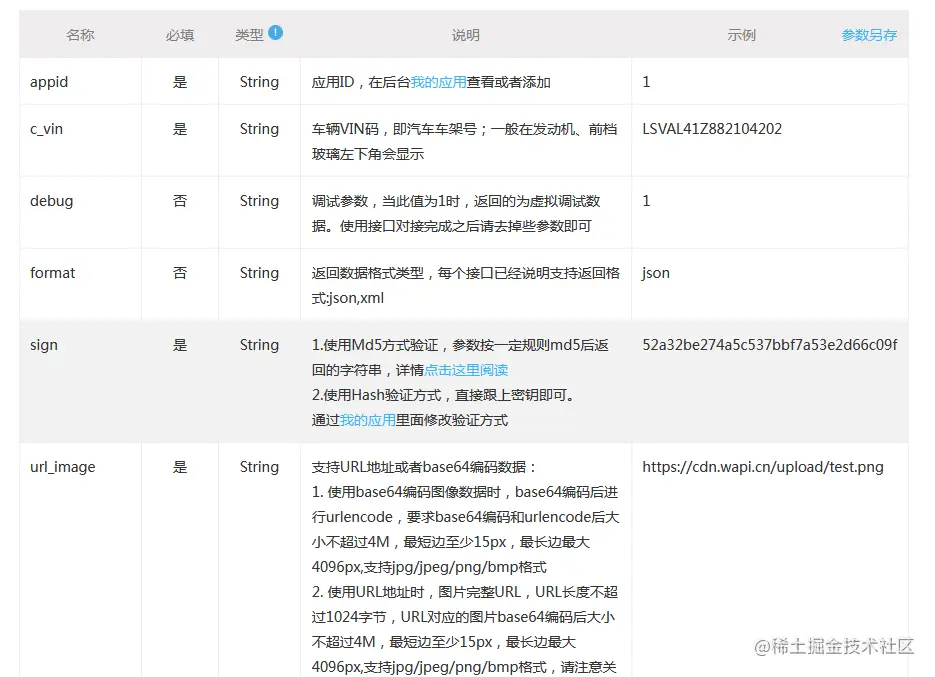The height and width of the screenshot is (677, 935).
Task: Click 否 required cell in format row
Action: coord(180,273)
